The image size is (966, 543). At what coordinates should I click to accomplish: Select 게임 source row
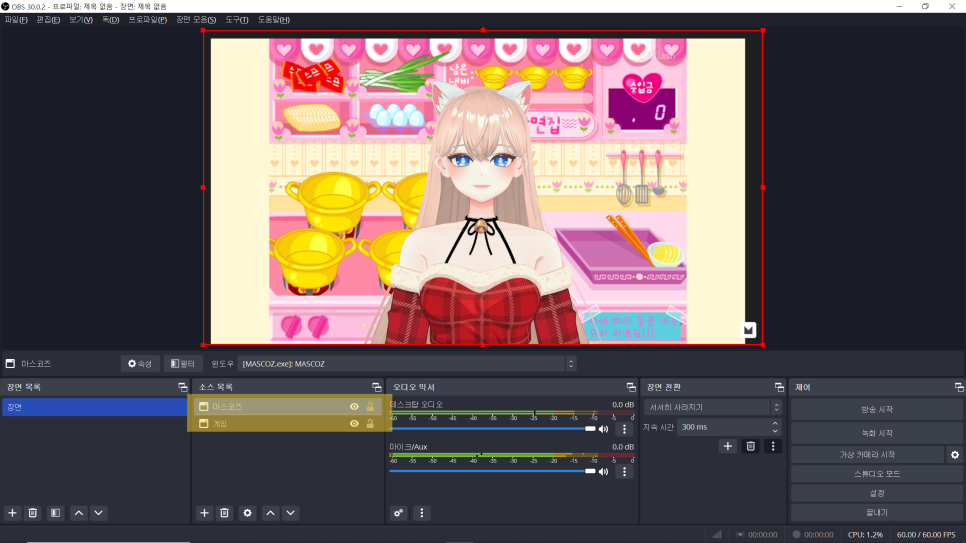(x=287, y=423)
